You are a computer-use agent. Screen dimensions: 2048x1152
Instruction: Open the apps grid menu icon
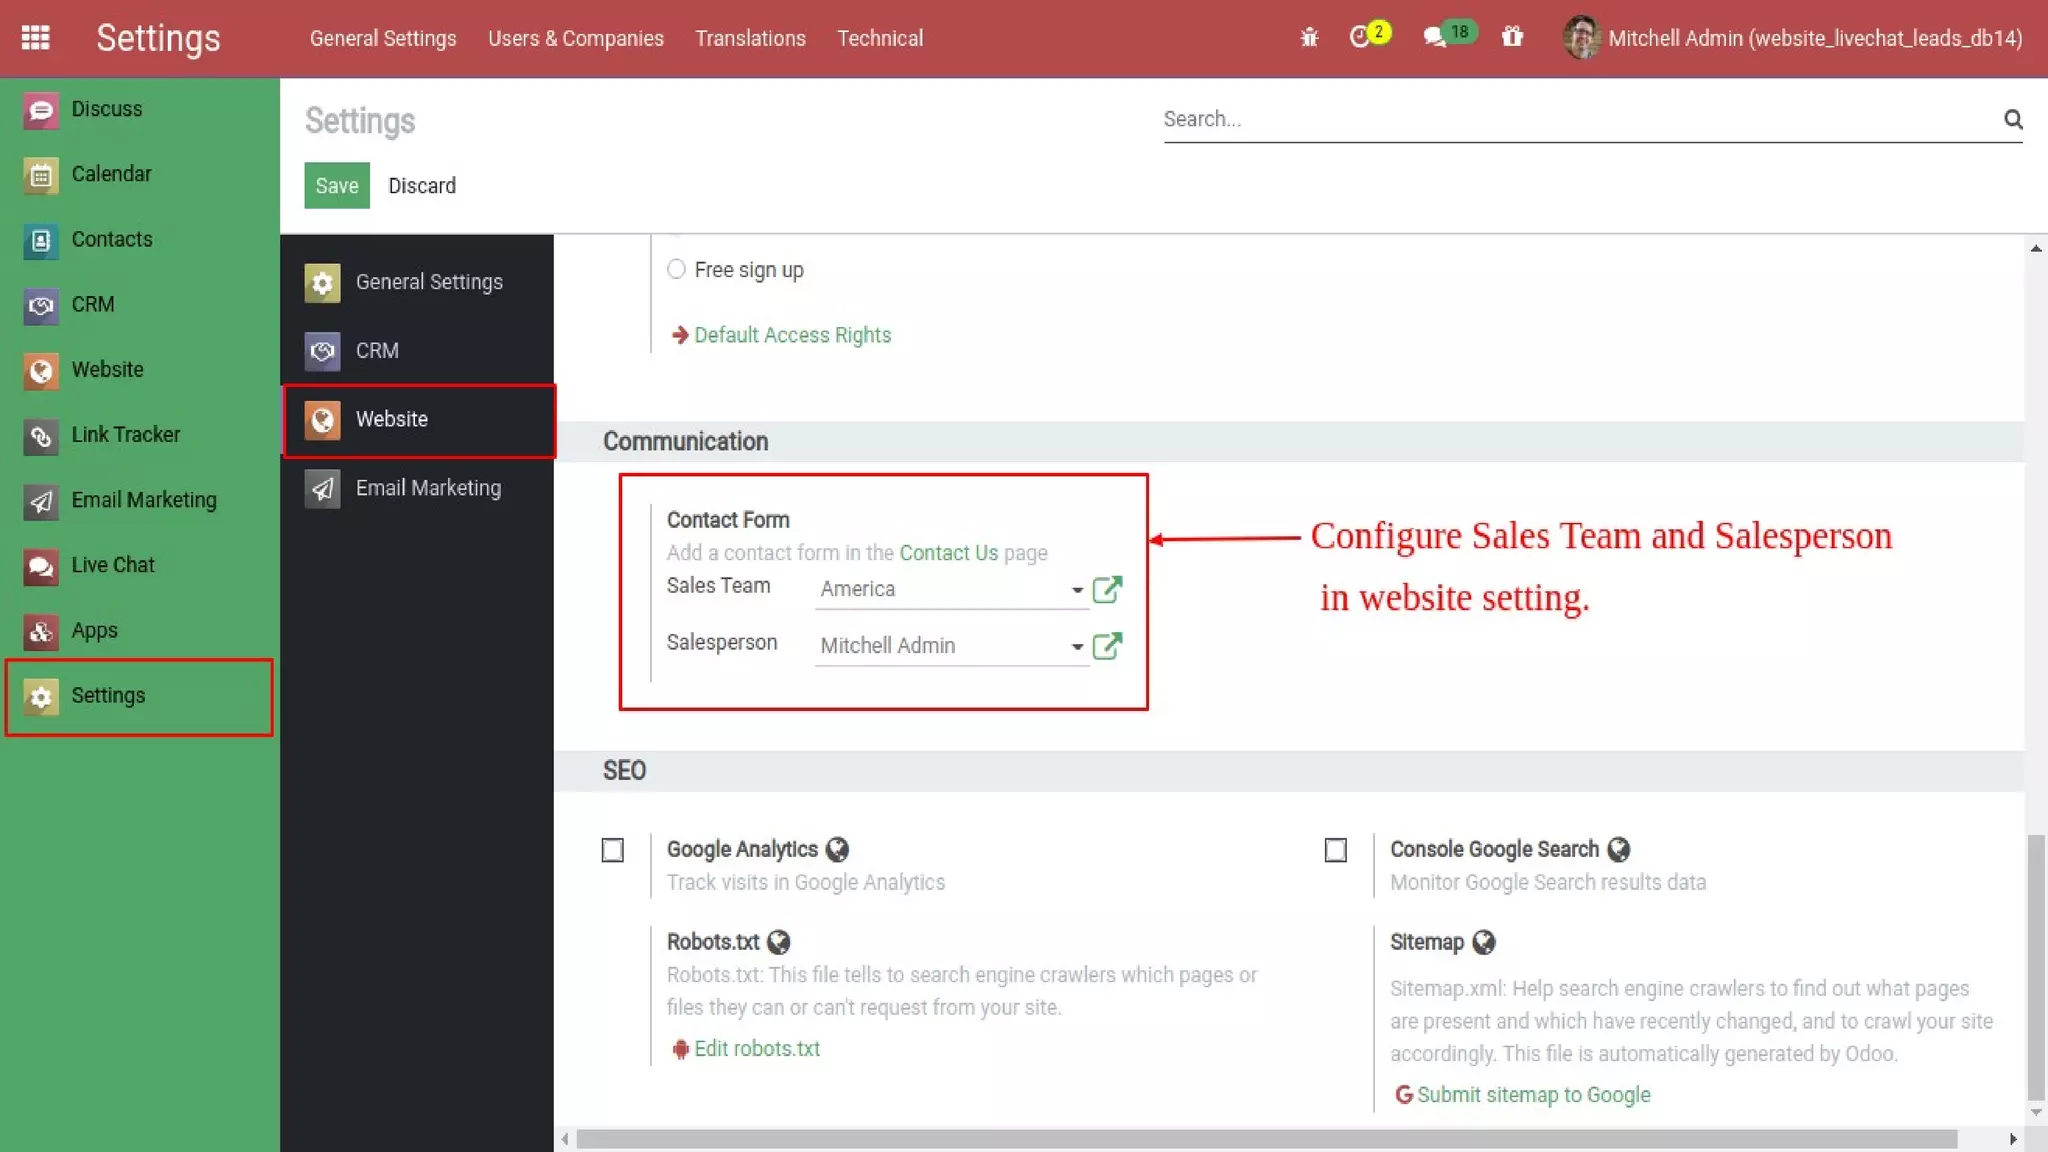(36, 38)
